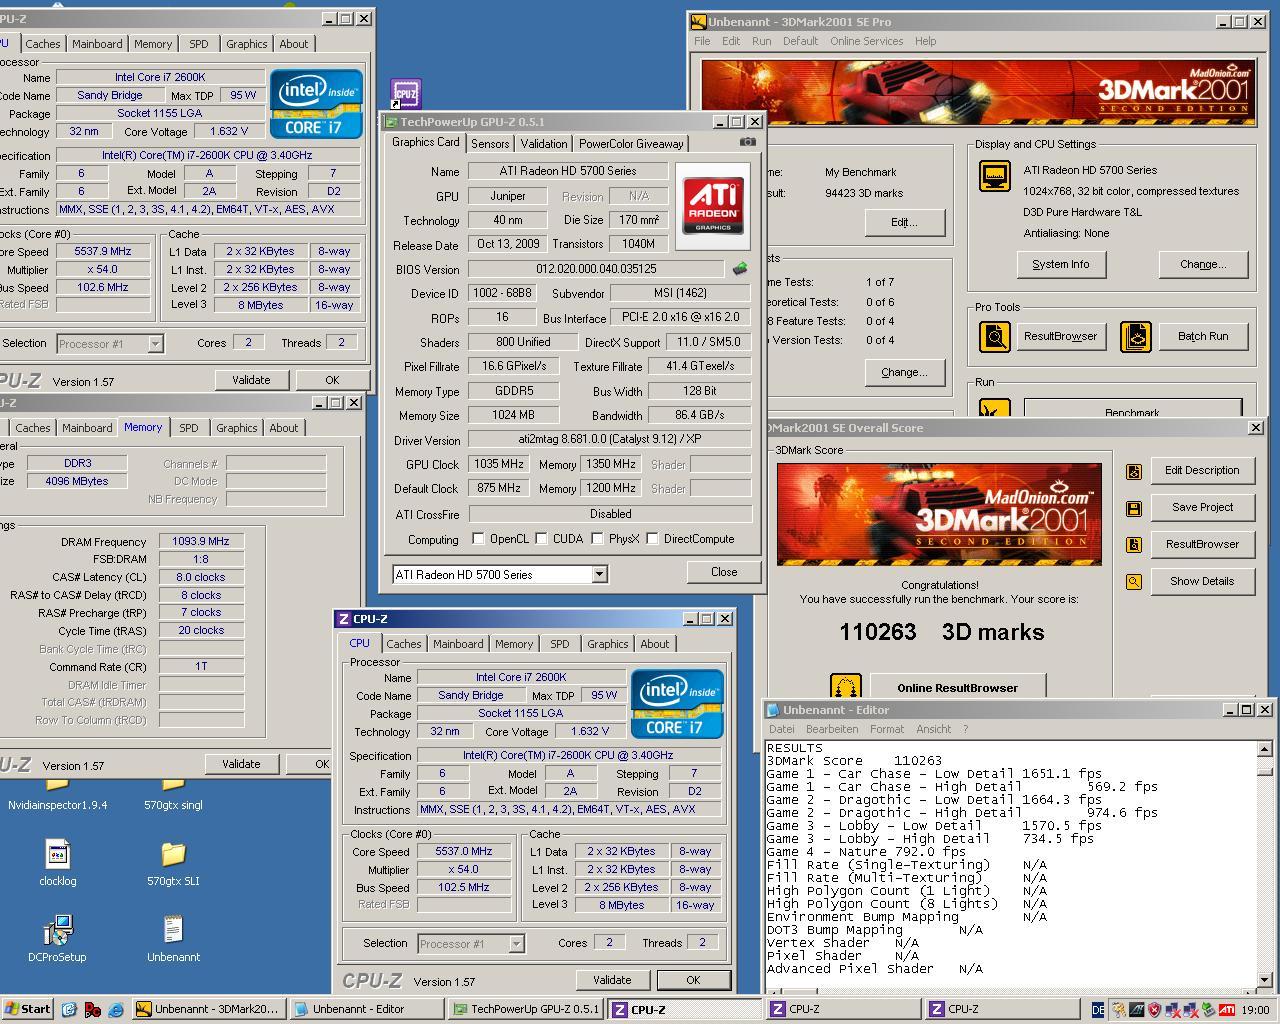Image resolution: width=1280 pixels, height=1024 pixels.
Task: Click the ATI Radeon logo in GPU-Z
Action: pos(713,205)
